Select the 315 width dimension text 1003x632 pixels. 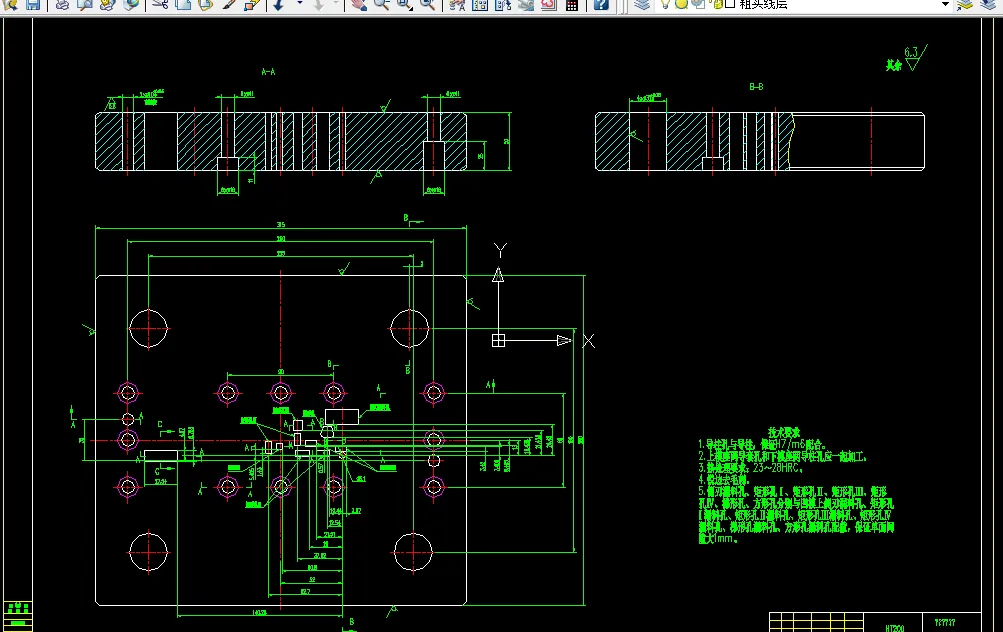tap(281, 225)
